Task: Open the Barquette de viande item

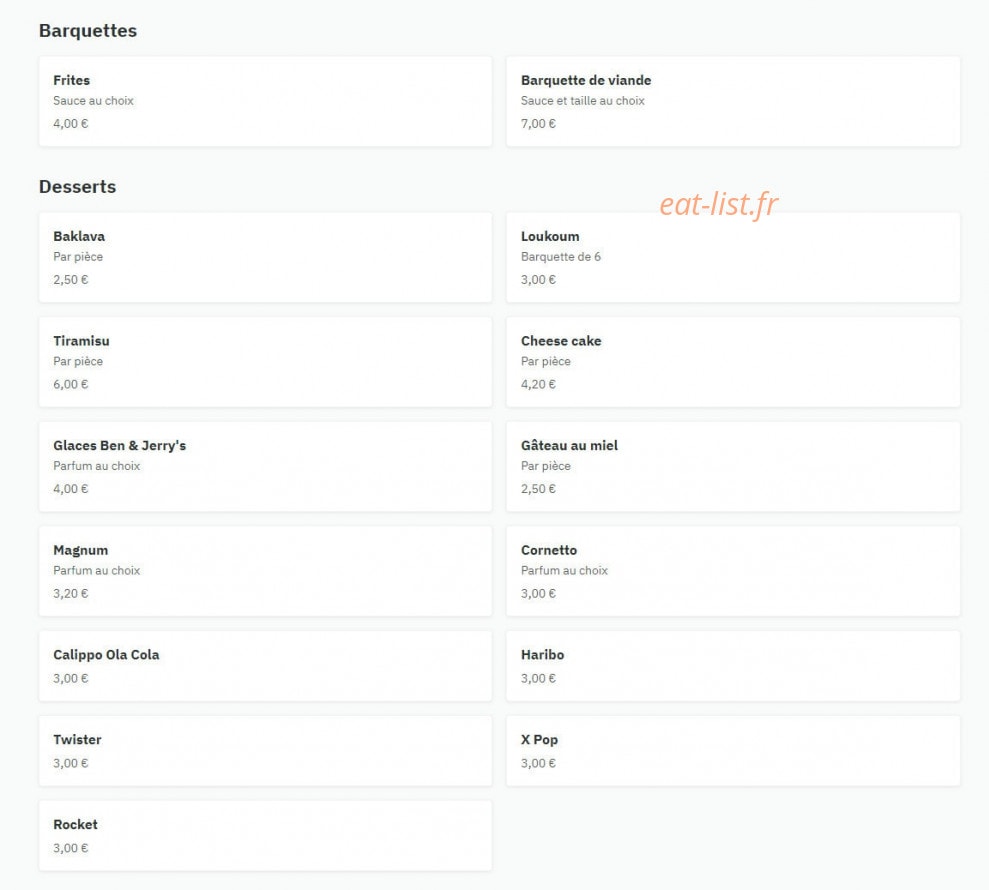Action: [x=733, y=102]
